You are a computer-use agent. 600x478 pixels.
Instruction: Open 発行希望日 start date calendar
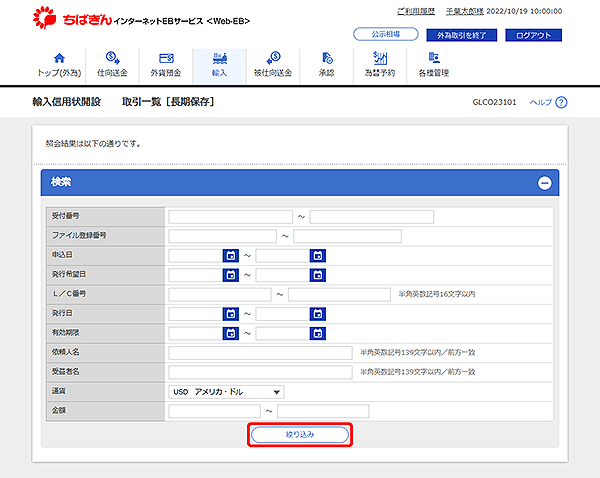tap(231, 275)
